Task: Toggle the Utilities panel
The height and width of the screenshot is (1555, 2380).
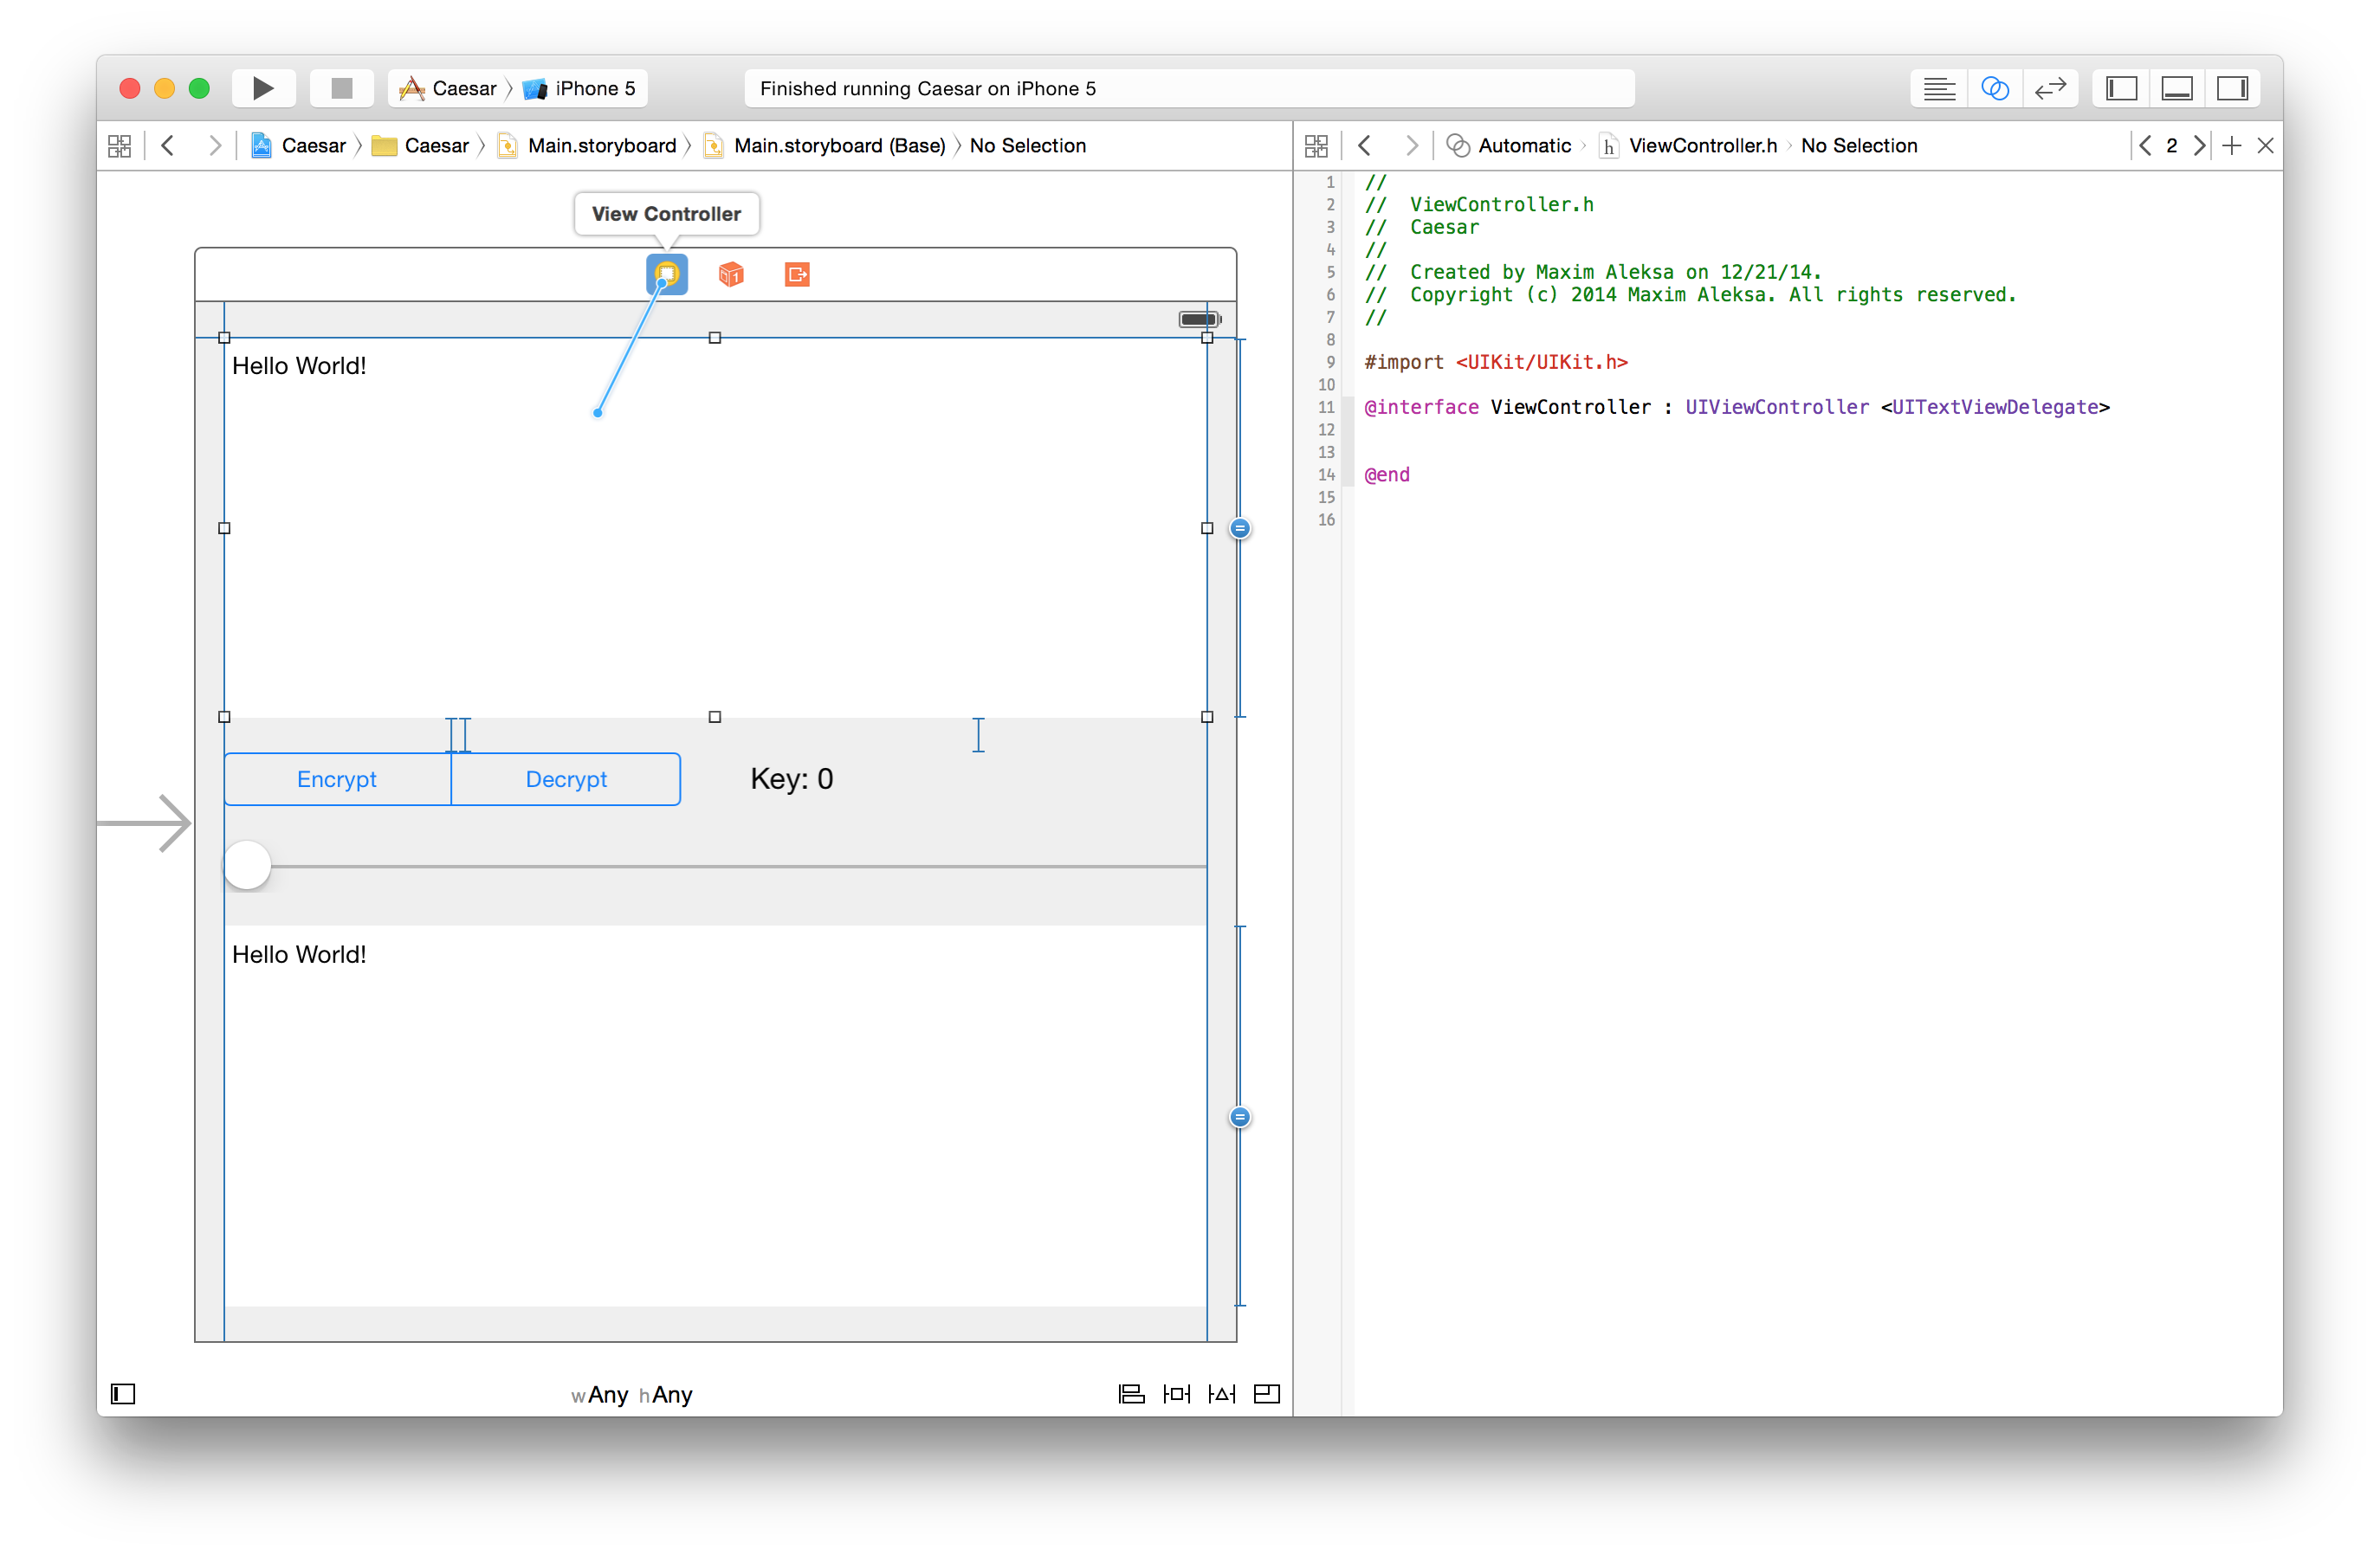Action: [2233, 88]
